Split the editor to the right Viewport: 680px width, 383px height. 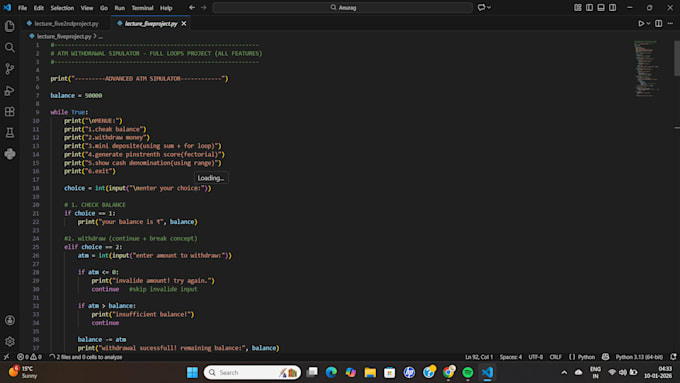(659, 23)
